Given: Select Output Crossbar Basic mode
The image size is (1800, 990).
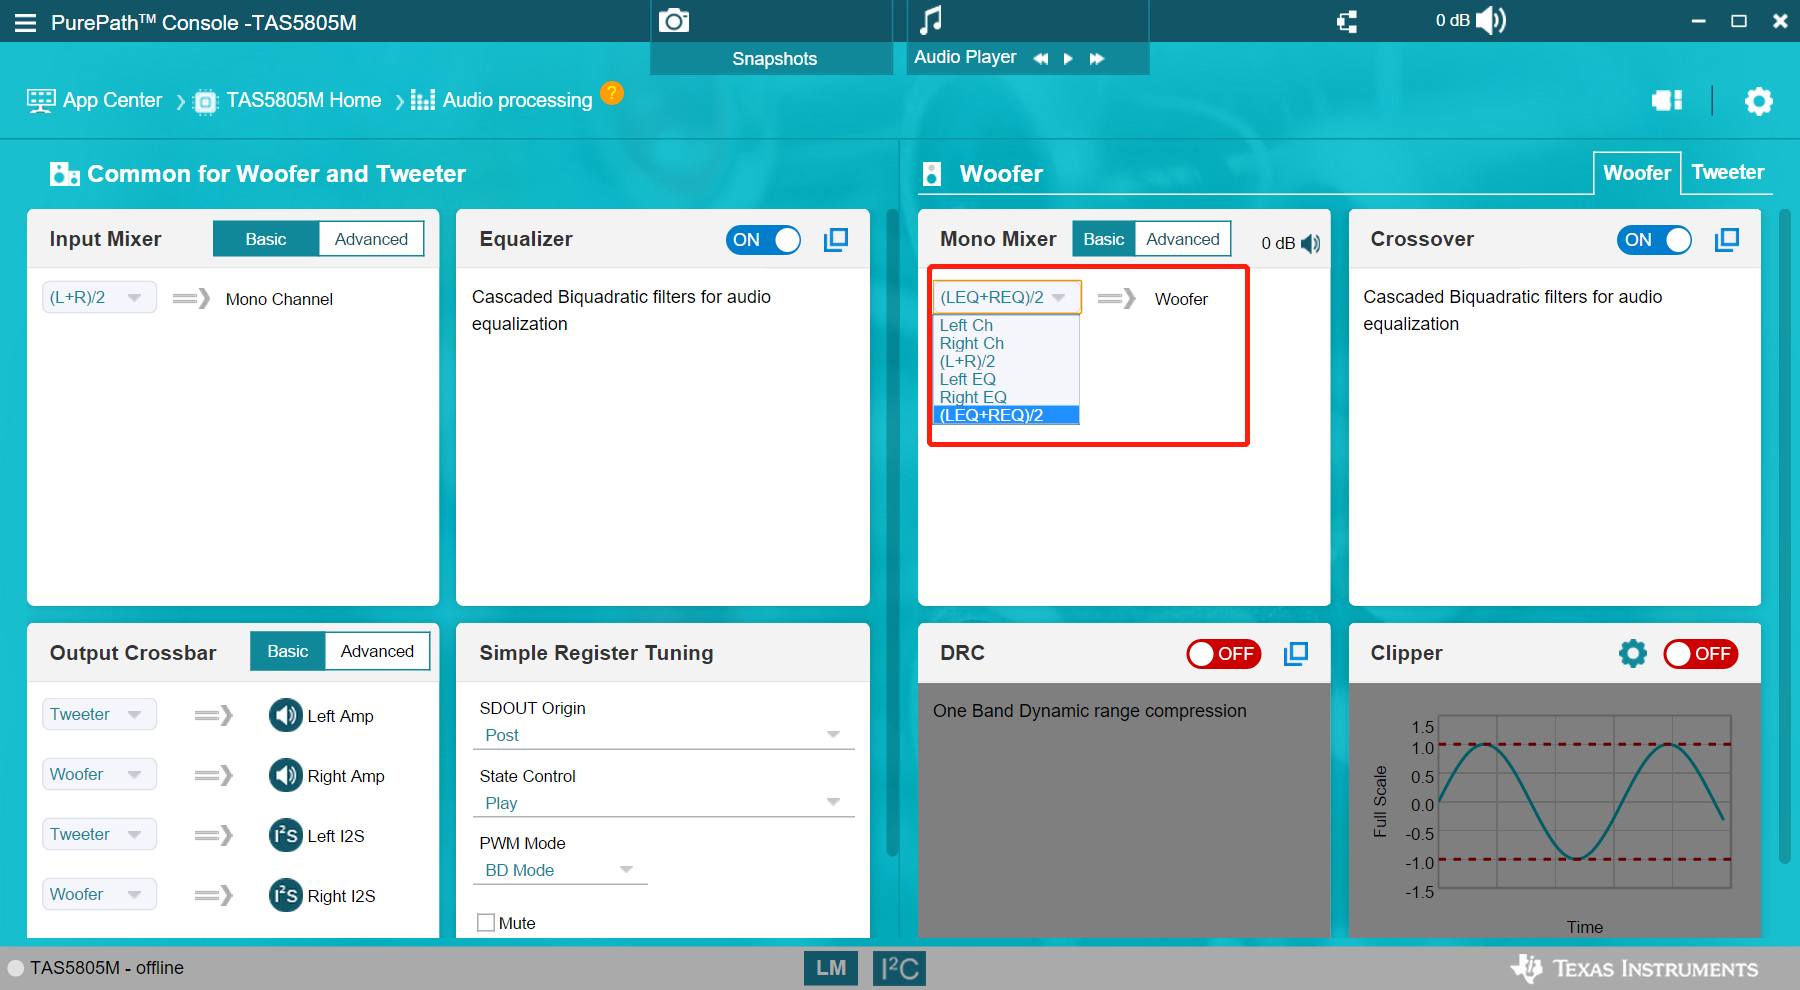Looking at the screenshot, I should [x=288, y=651].
